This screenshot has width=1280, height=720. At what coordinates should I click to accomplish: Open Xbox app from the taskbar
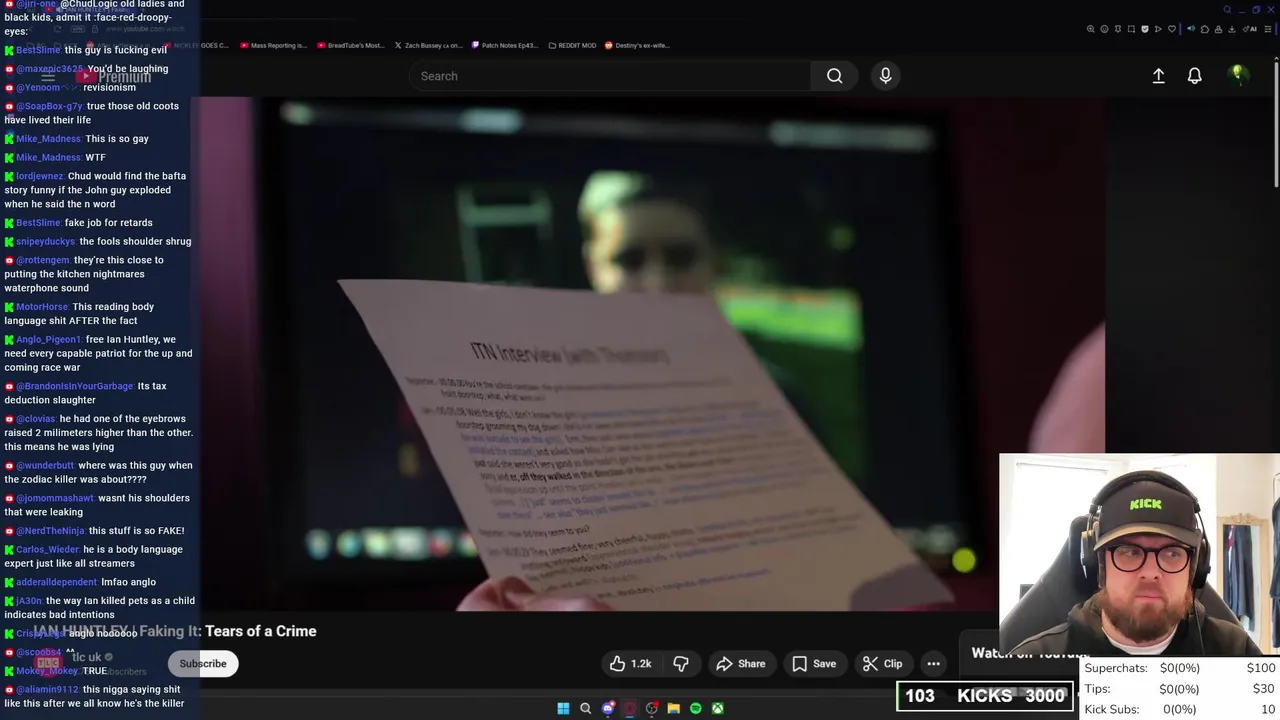point(718,708)
